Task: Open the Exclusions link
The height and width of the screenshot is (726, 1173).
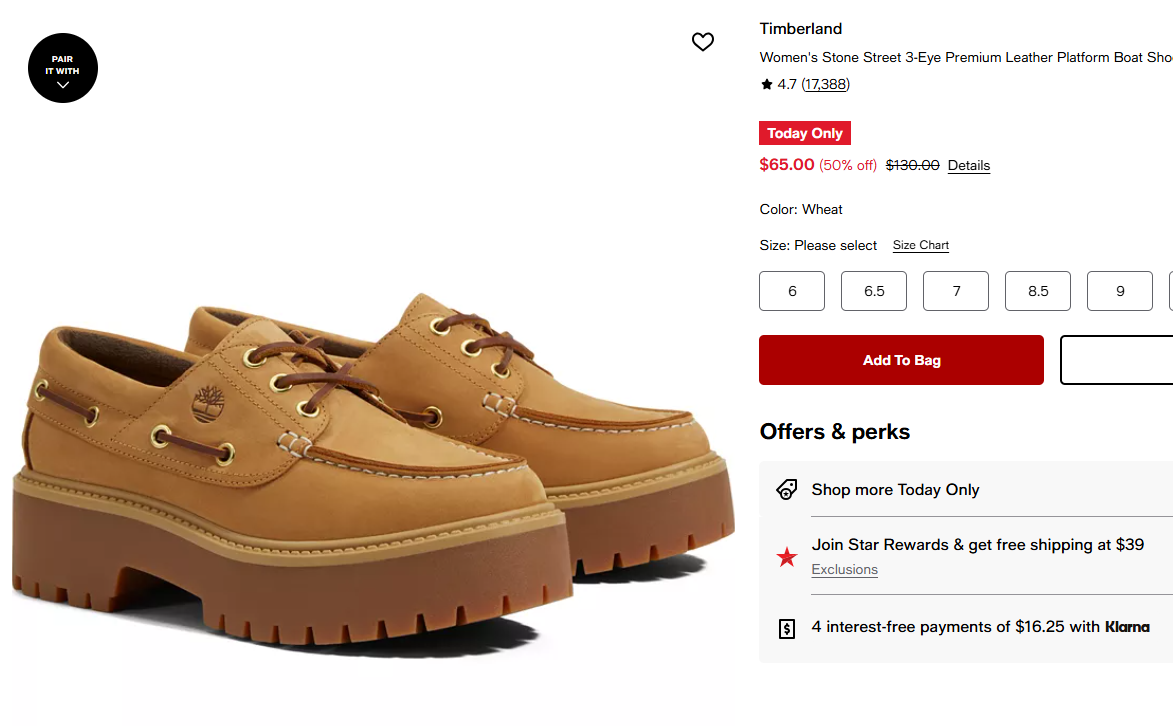Action: tap(845, 570)
